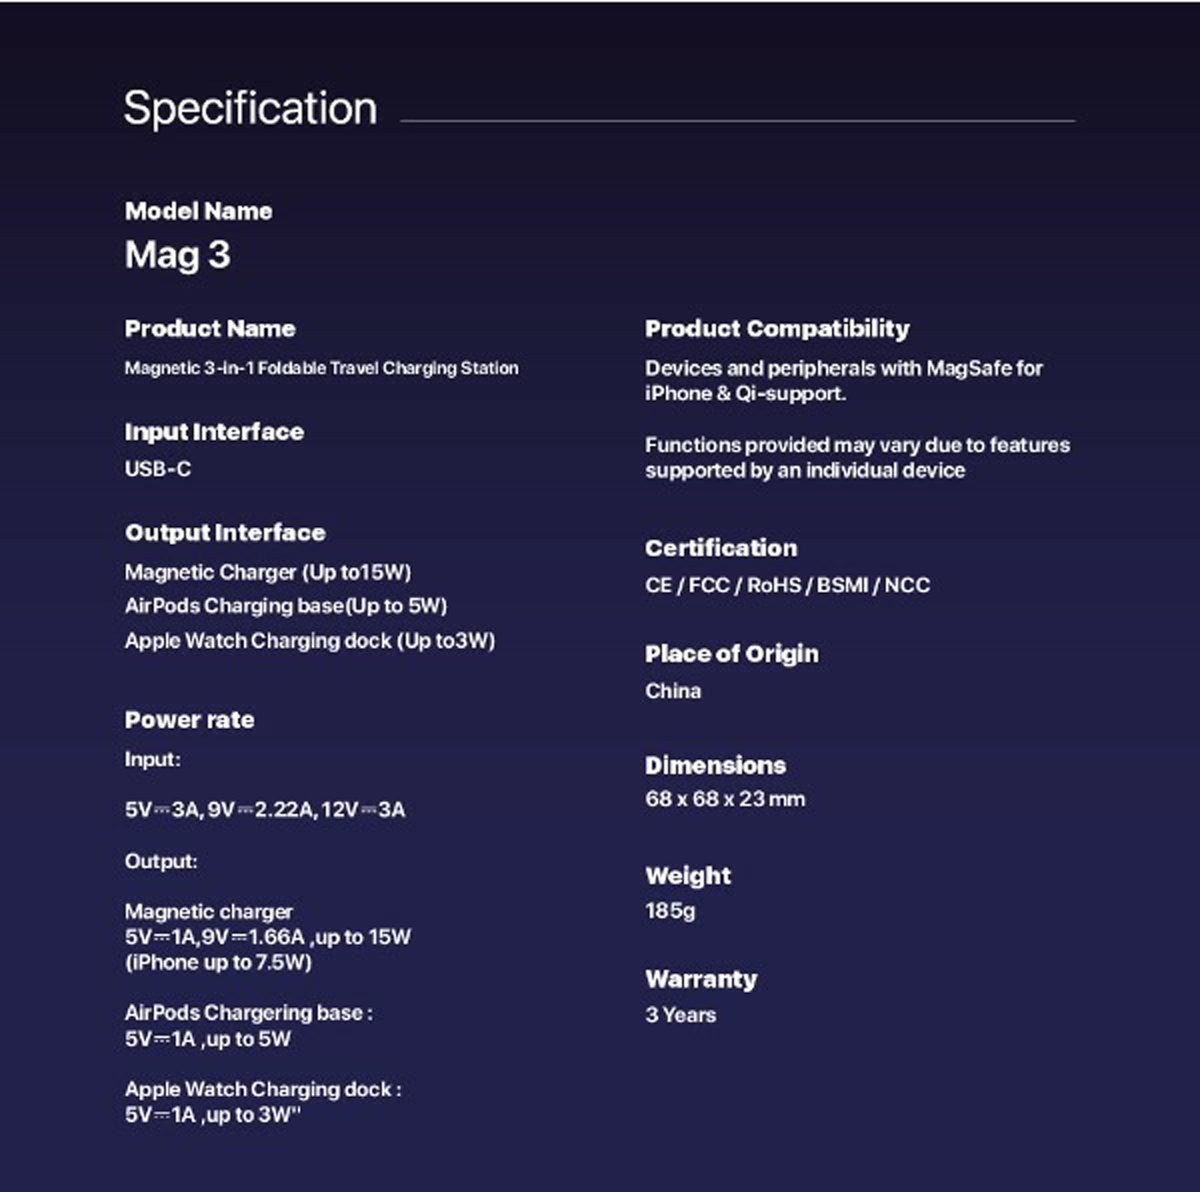Click the Certification heading
Screen dimensions: 1200x1192
721,548
